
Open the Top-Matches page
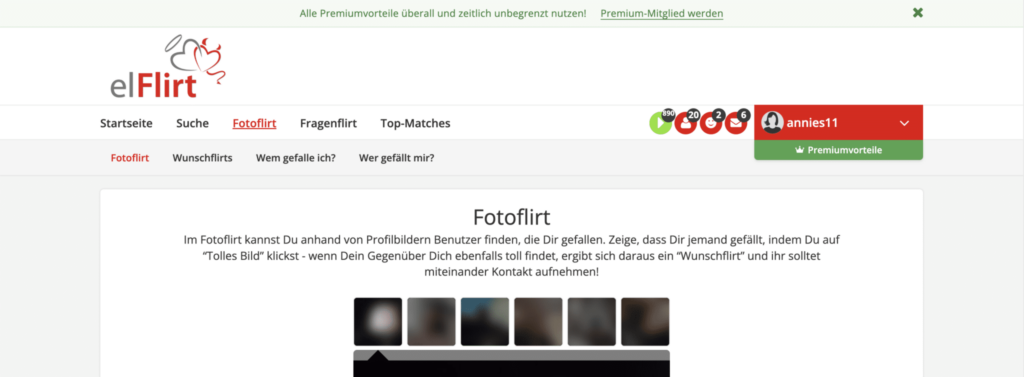pyautogui.click(x=415, y=123)
